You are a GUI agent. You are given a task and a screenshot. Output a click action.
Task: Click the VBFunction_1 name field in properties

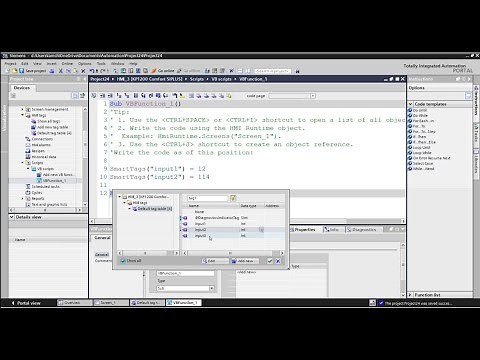point(185,273)
